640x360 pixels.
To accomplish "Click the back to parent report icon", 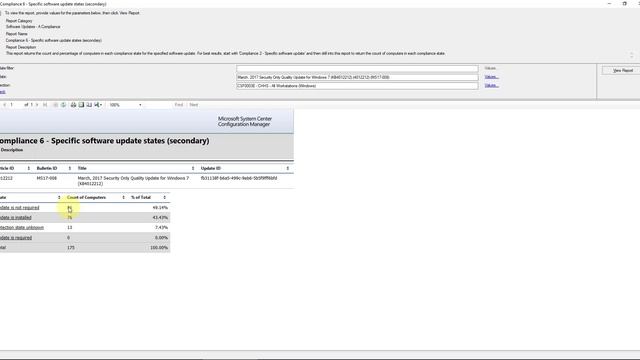I will 56,105.
